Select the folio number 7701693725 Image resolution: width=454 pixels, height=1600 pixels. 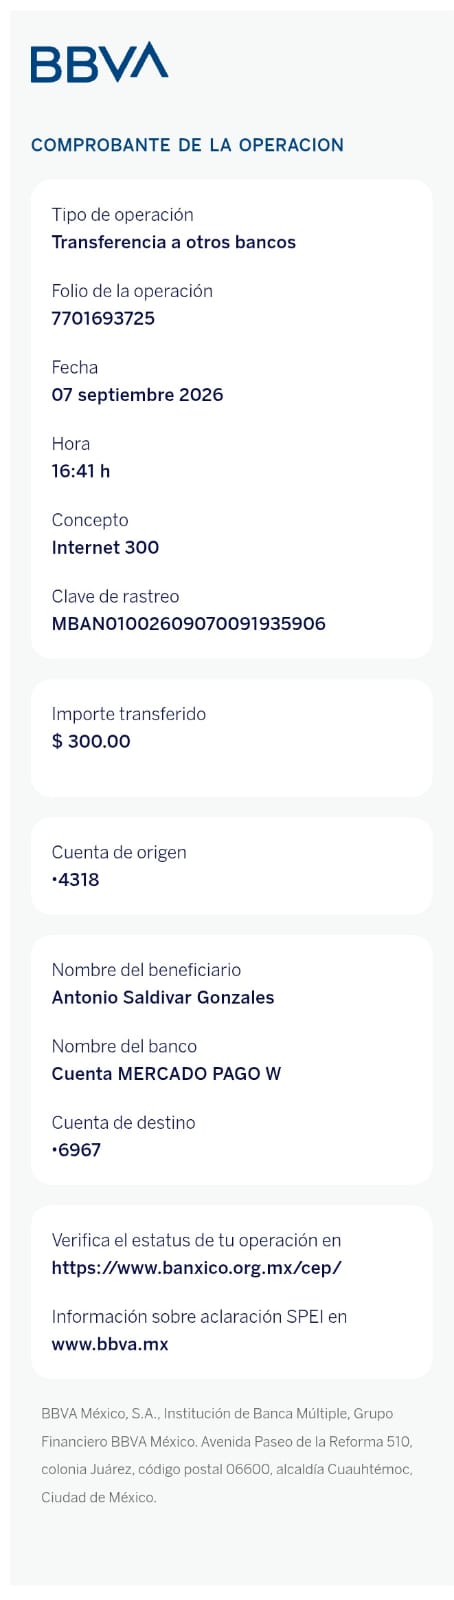[103, 318]
